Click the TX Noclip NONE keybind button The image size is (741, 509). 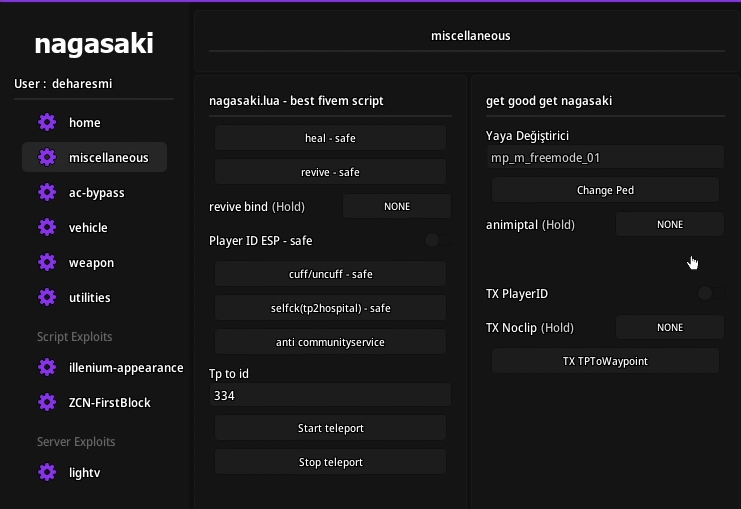[x=669, y=327]
